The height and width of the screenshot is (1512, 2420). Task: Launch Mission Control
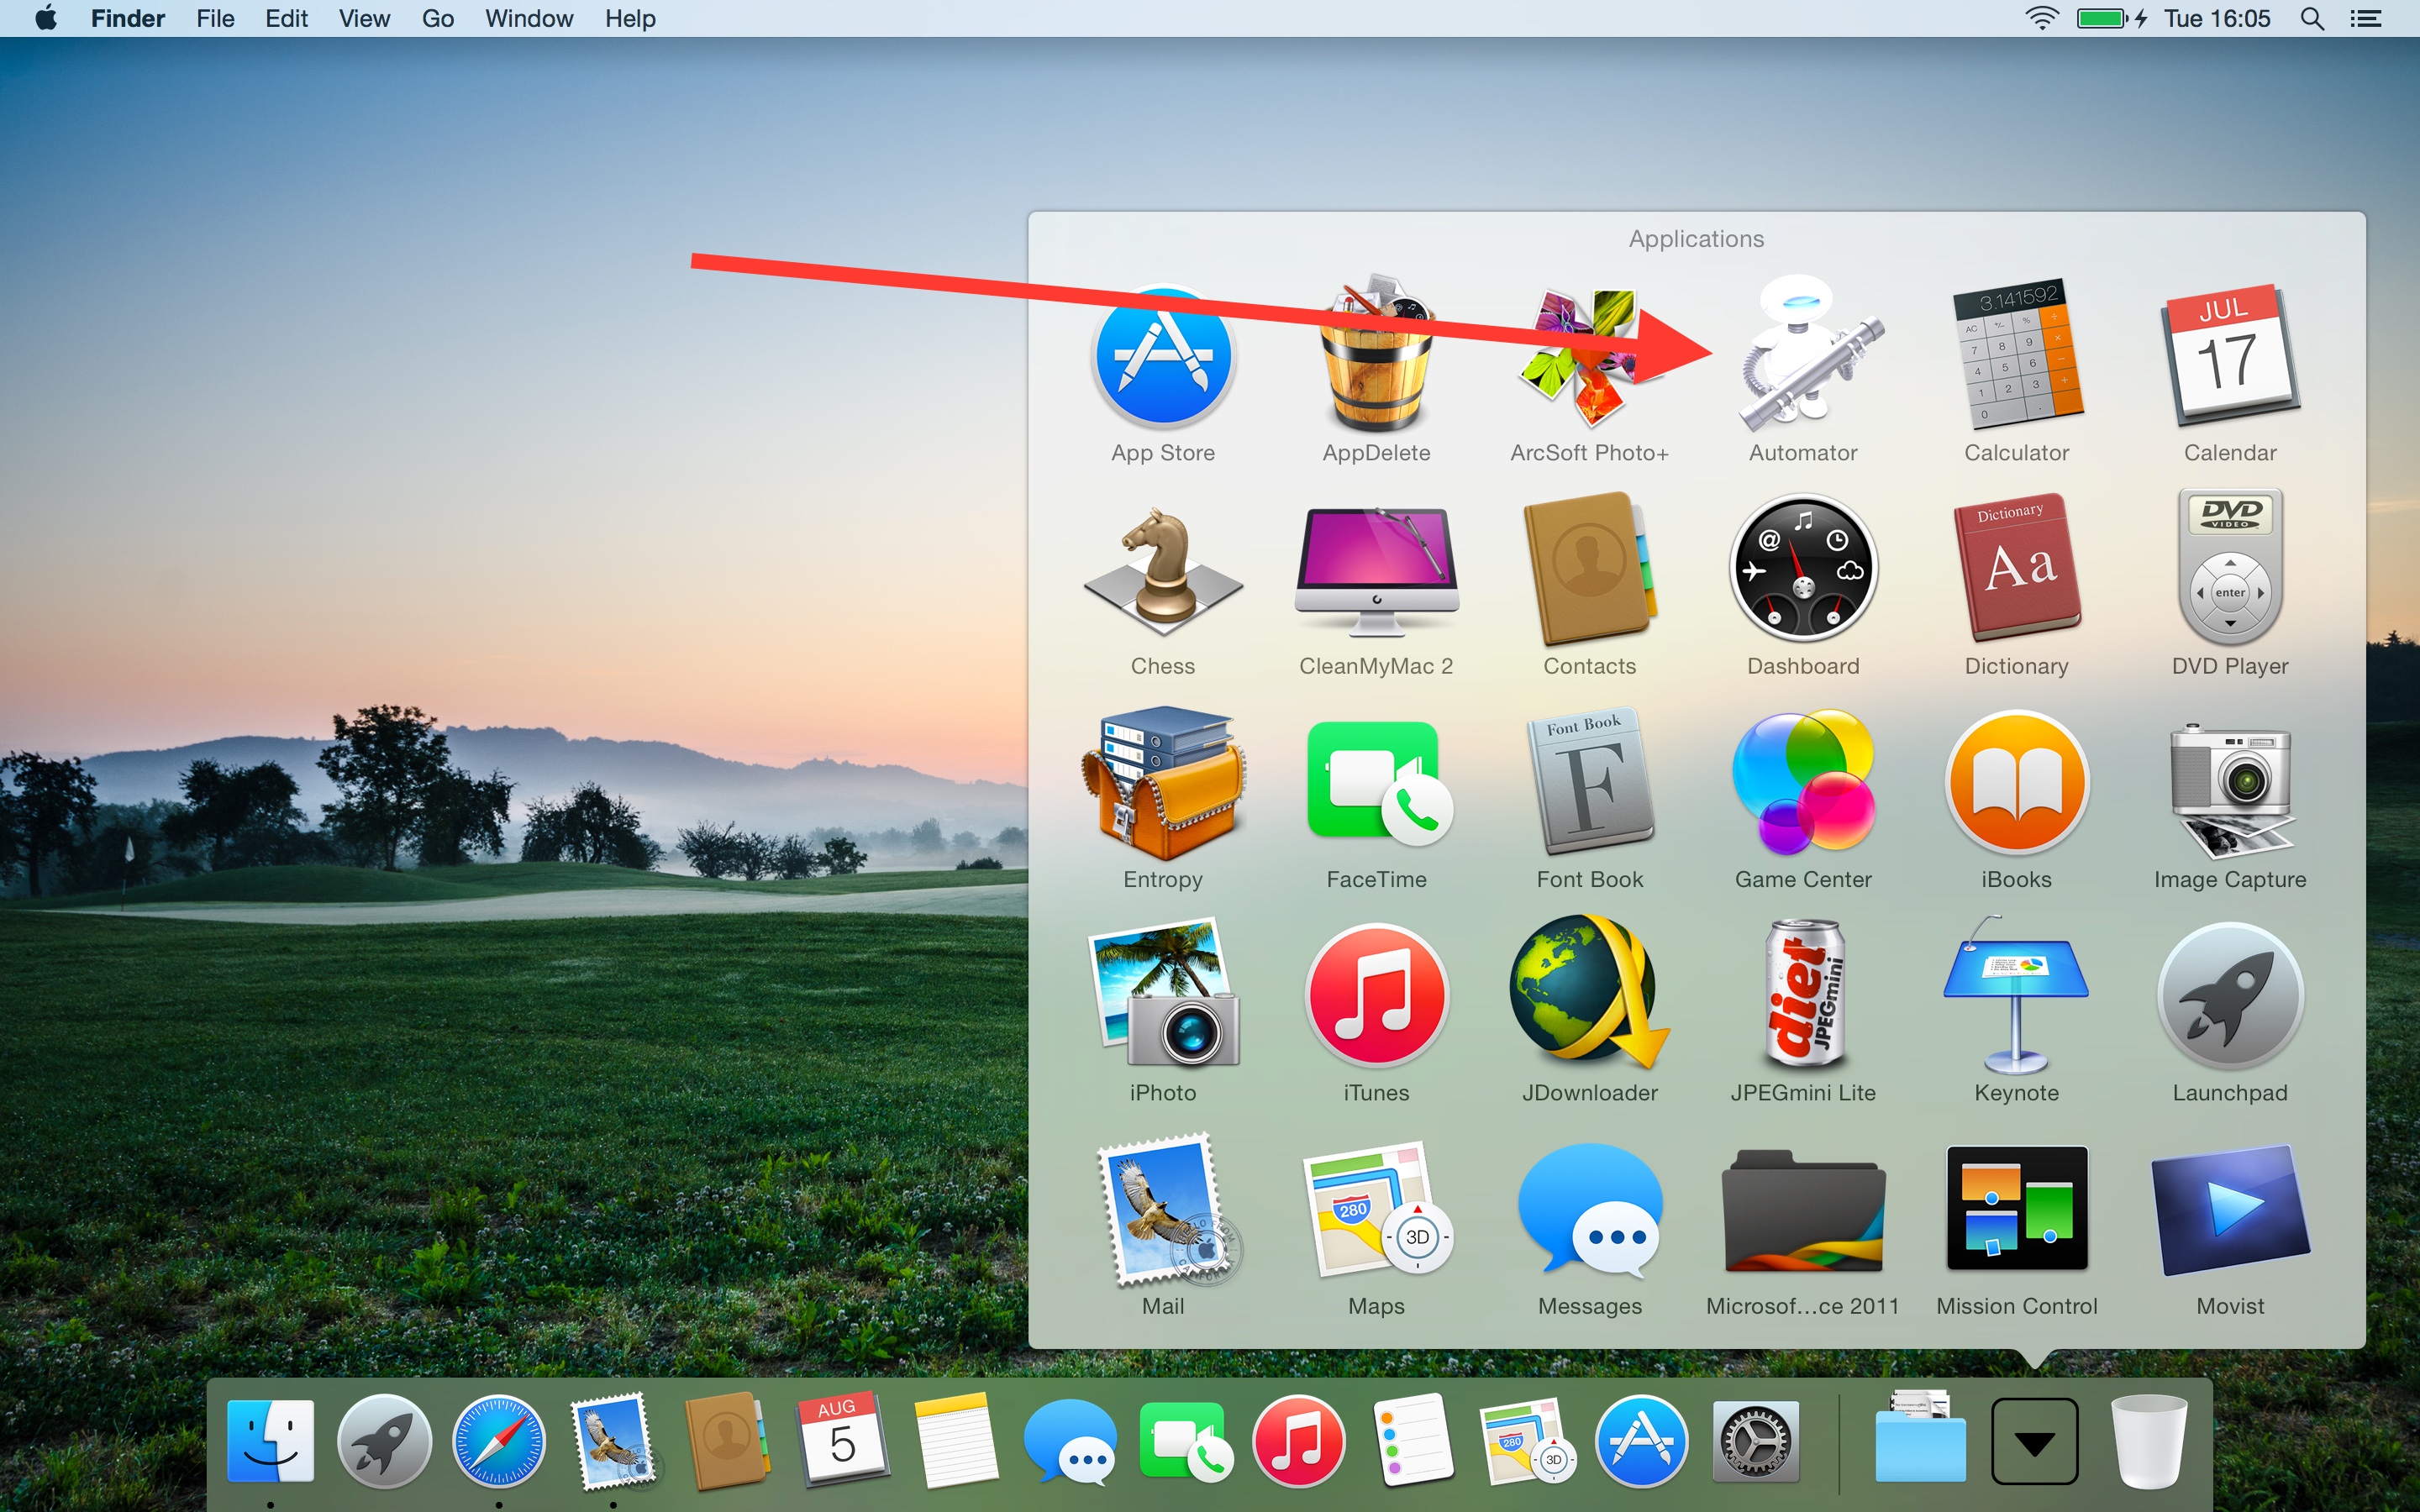2016,1208
